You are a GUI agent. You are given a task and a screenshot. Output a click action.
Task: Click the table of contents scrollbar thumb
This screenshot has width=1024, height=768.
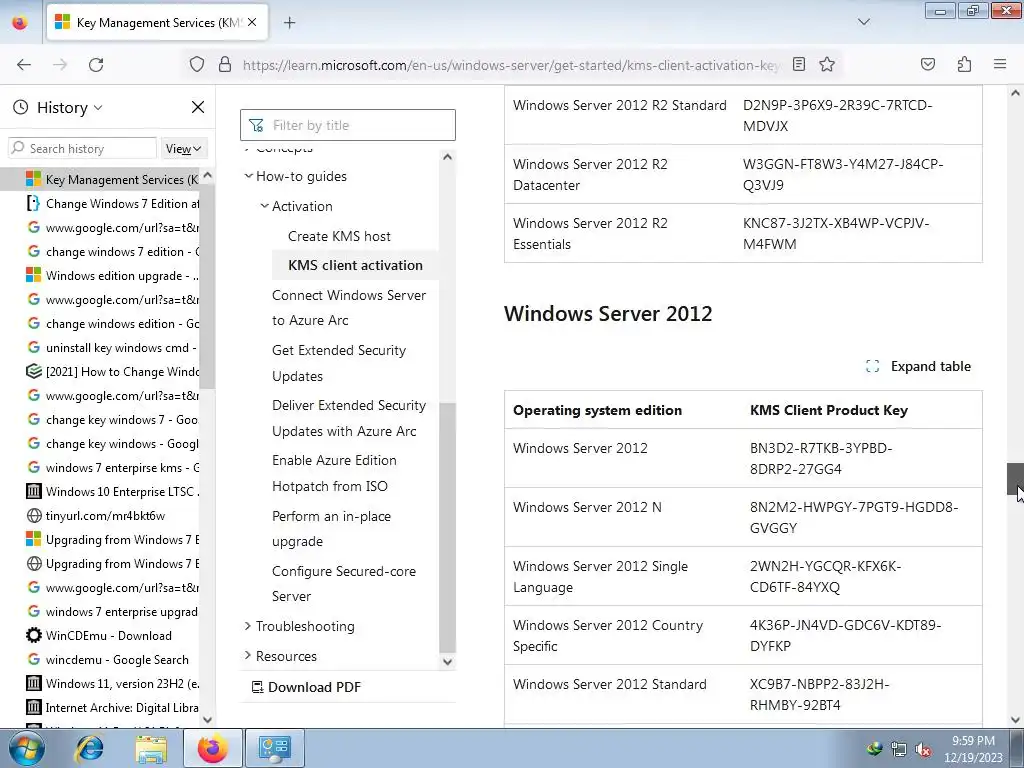click(447, 528)
